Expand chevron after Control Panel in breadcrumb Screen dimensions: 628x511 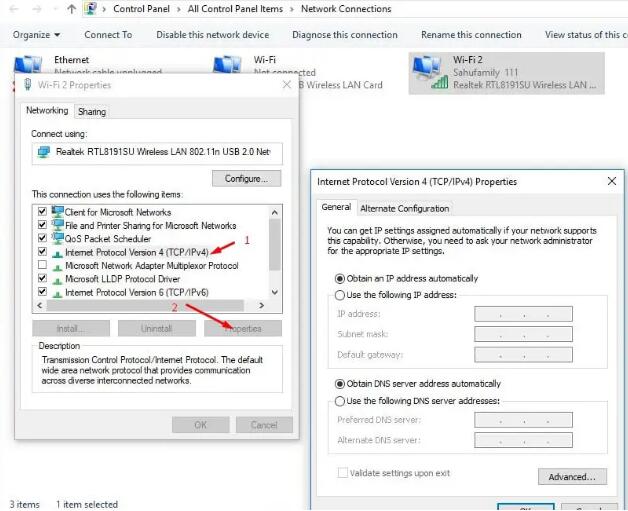click(179, 9)
